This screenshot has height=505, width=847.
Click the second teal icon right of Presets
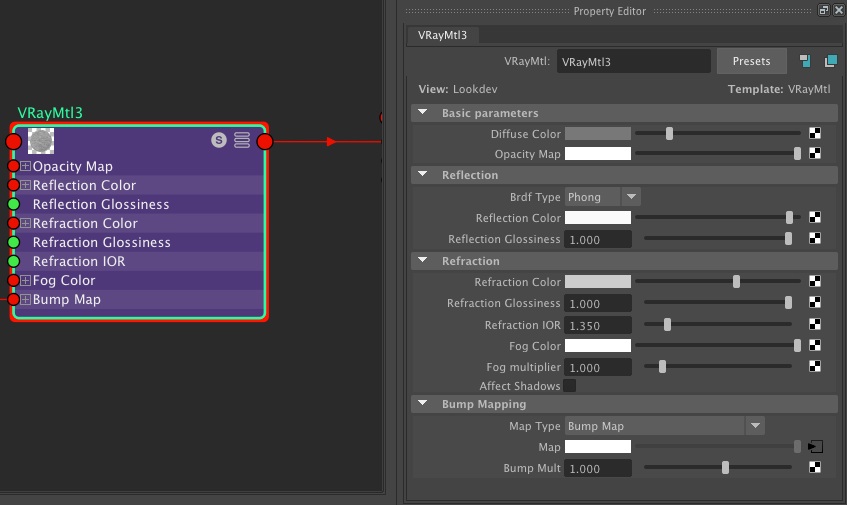coord(831,61)
